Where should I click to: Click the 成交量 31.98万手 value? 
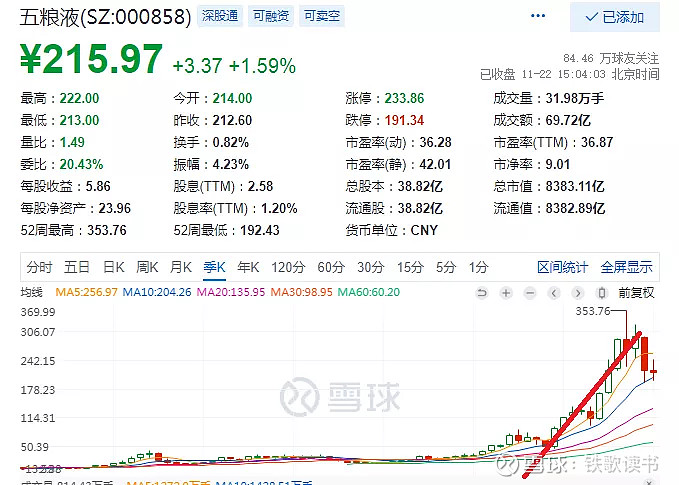pos(575,98)
